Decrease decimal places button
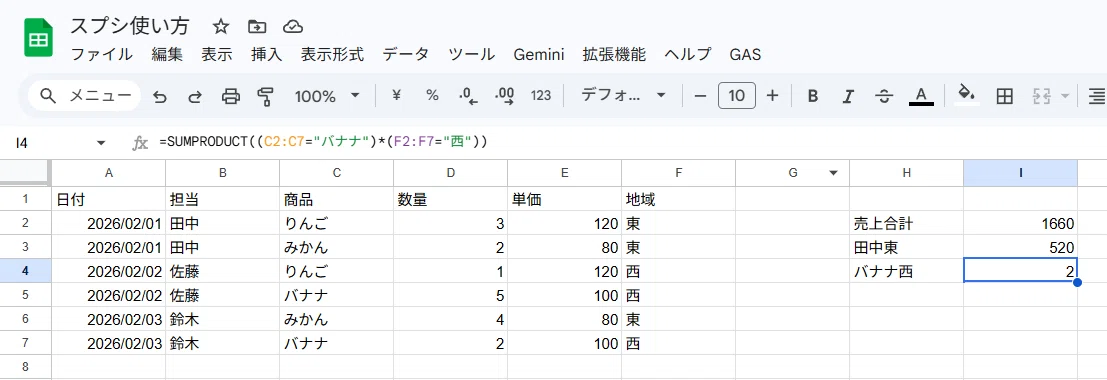The image size is (1107, 380). tap(468, 96)
